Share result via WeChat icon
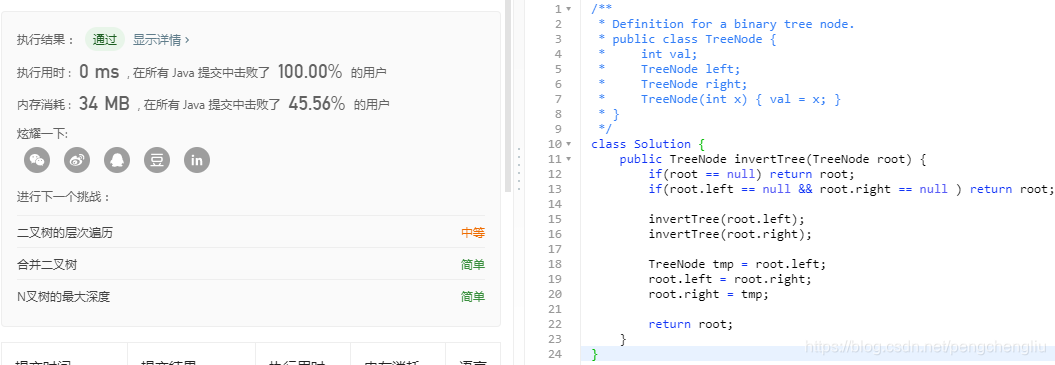Screen dimensions: 1055x365 [x=37, y=160]
